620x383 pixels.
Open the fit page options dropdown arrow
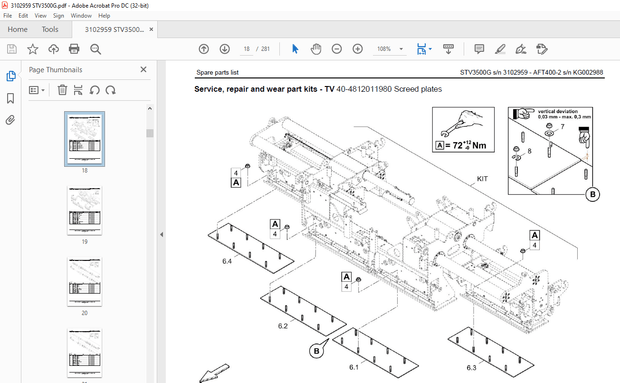[430, 49]
